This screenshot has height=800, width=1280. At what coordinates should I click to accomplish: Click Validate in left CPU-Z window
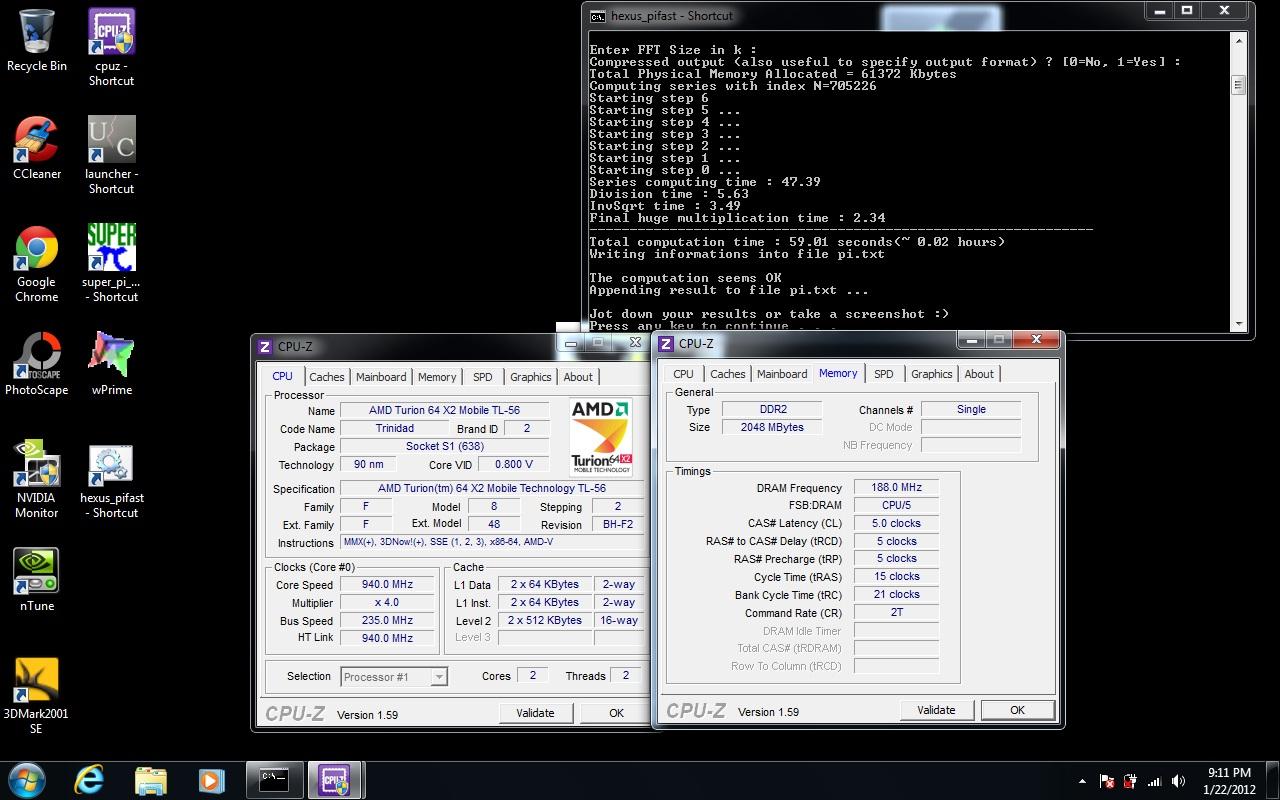pyautogui.click(x=535, y=713)
